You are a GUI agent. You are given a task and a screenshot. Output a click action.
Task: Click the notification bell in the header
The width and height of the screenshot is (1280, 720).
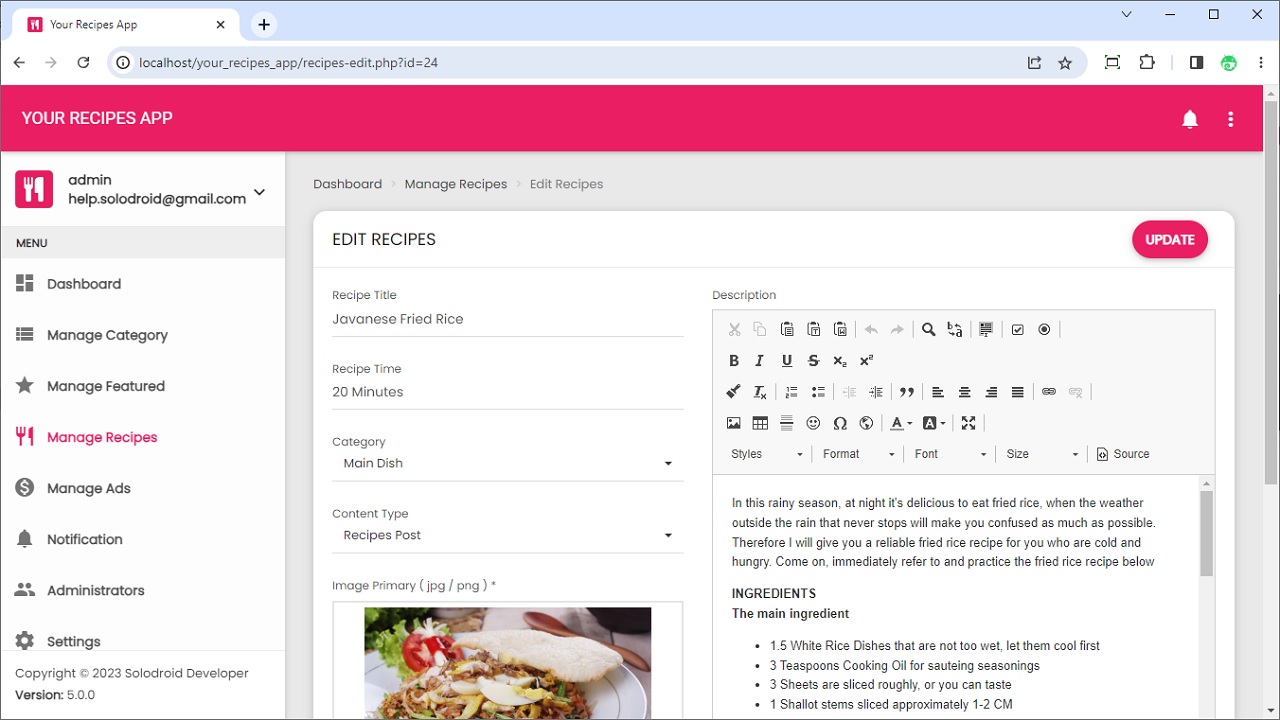click(x=1190, y=119)
